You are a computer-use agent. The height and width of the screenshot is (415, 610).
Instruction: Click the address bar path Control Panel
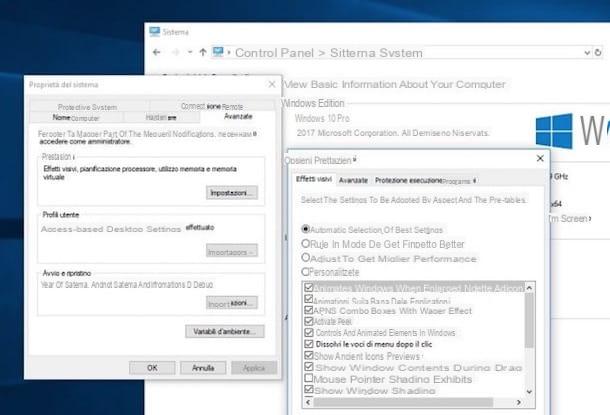pyautogui.click(x=274, y=53)
